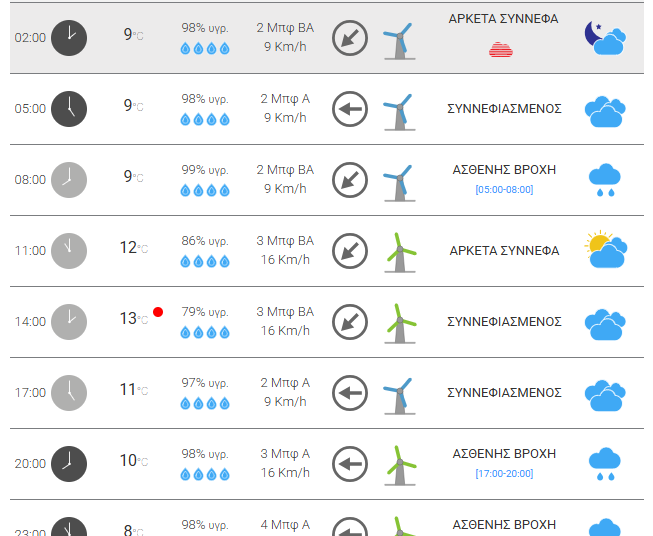Click the 3 Μπφ ΒΑ wind text at 14:00
The width and height of the screenshot is (653, 536).
point(285,312)
